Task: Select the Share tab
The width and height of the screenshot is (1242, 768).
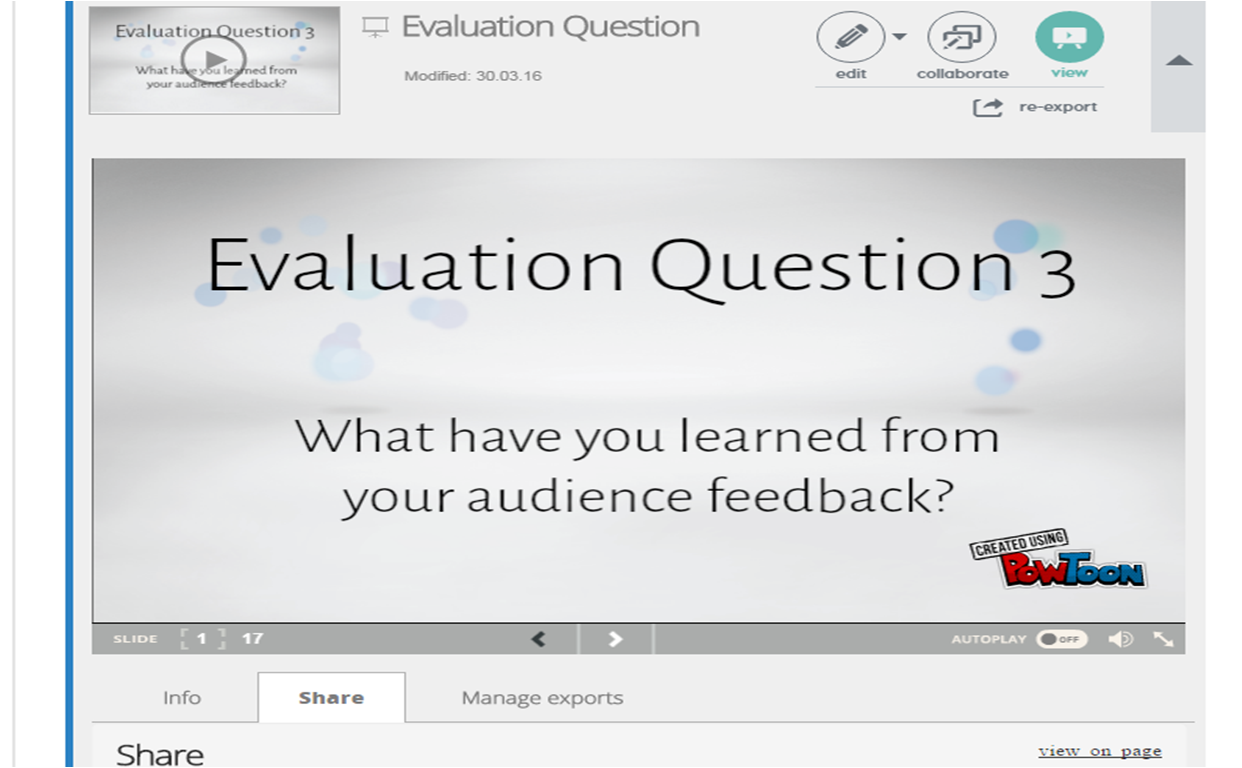Action: click(331, 698)
